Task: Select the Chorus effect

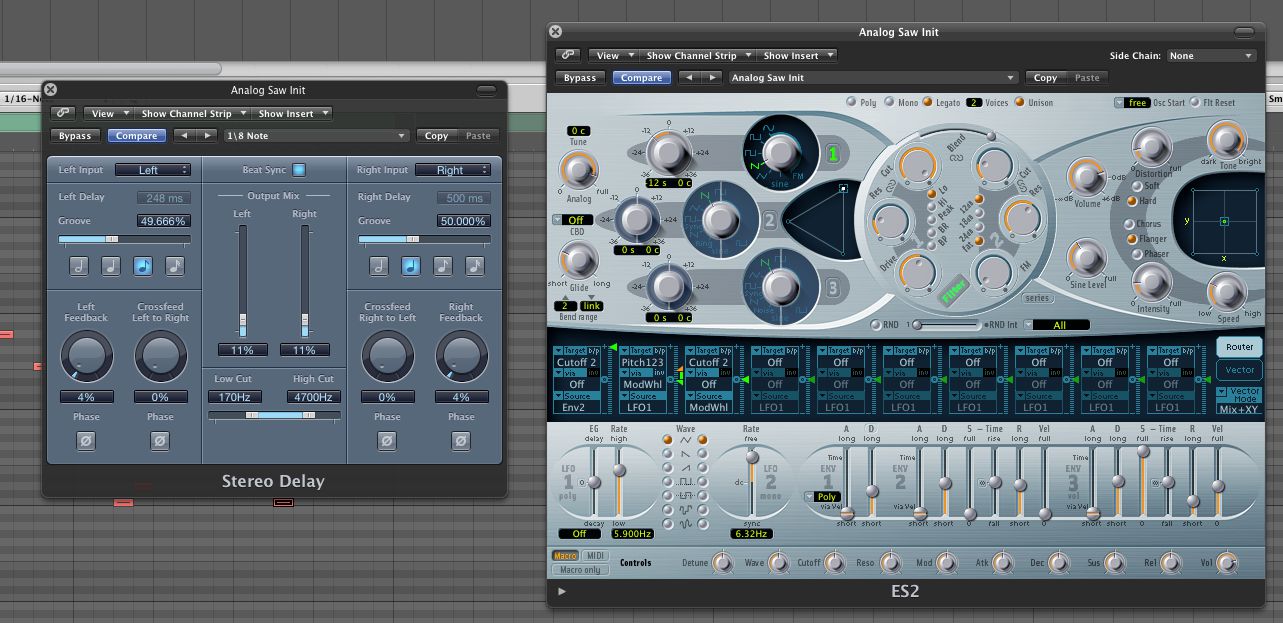Action: [x=1130, y=224]
